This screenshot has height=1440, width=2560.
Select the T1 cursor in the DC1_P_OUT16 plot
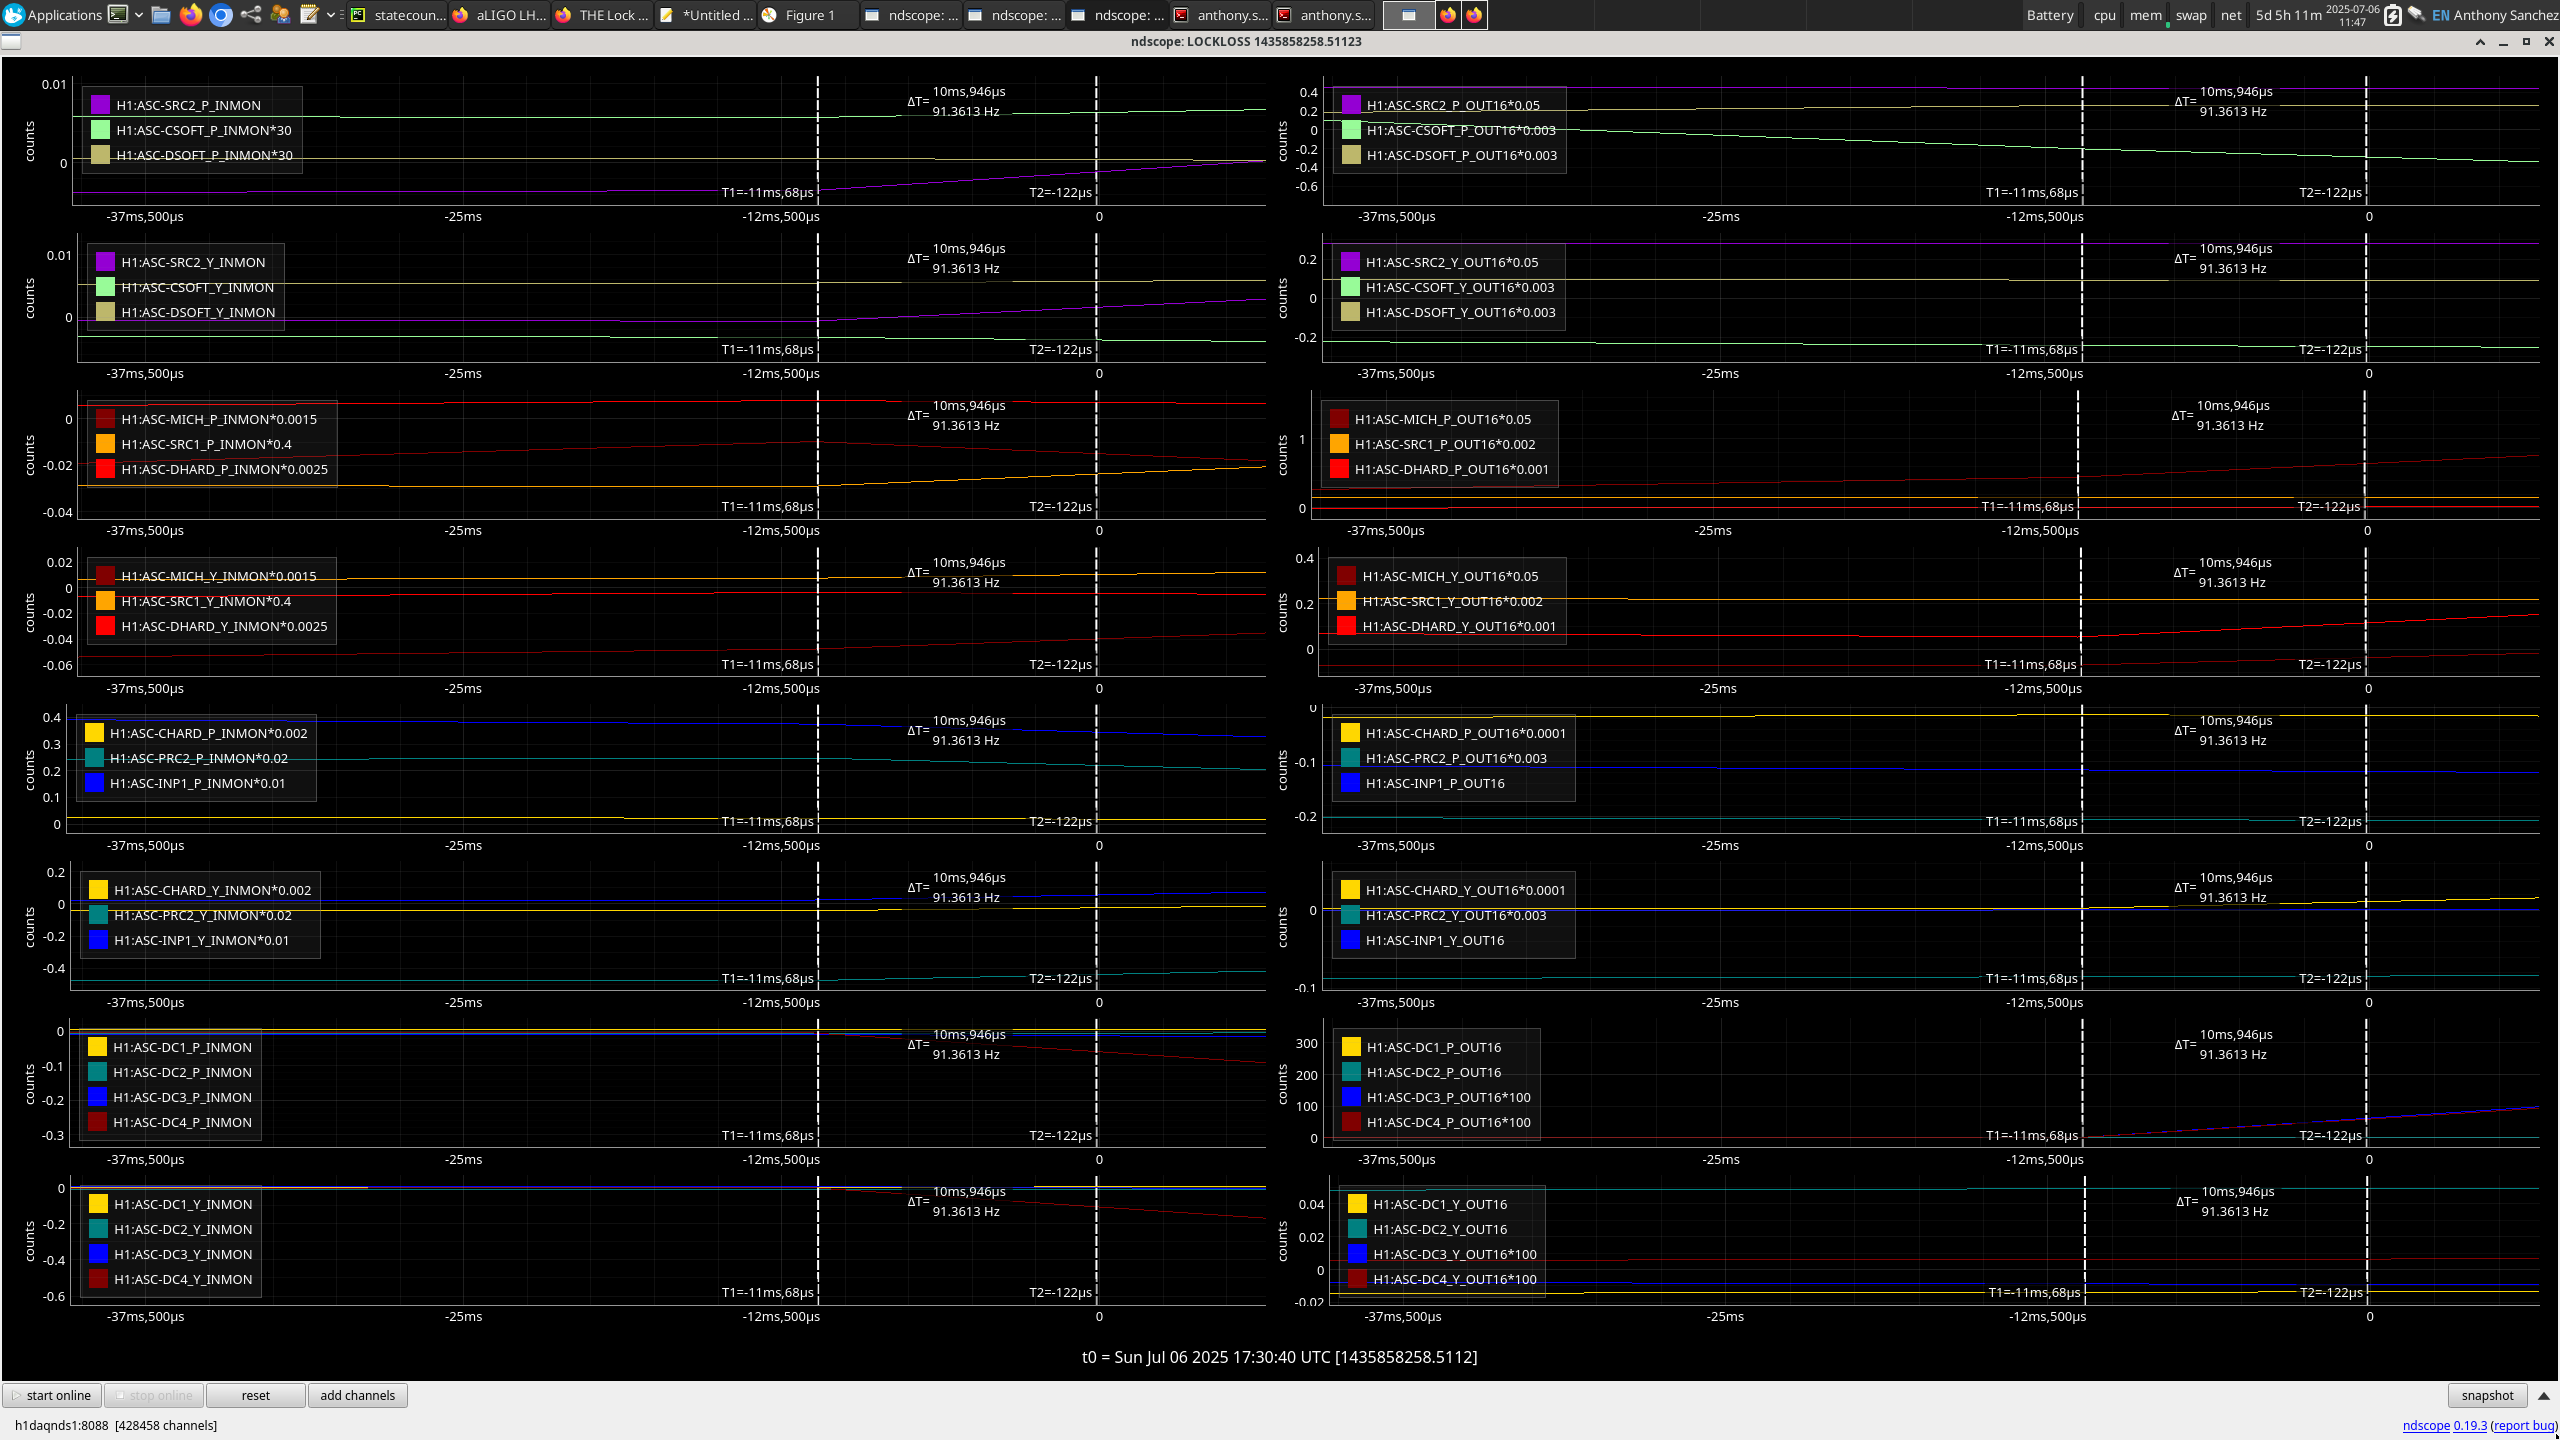2082,1082
